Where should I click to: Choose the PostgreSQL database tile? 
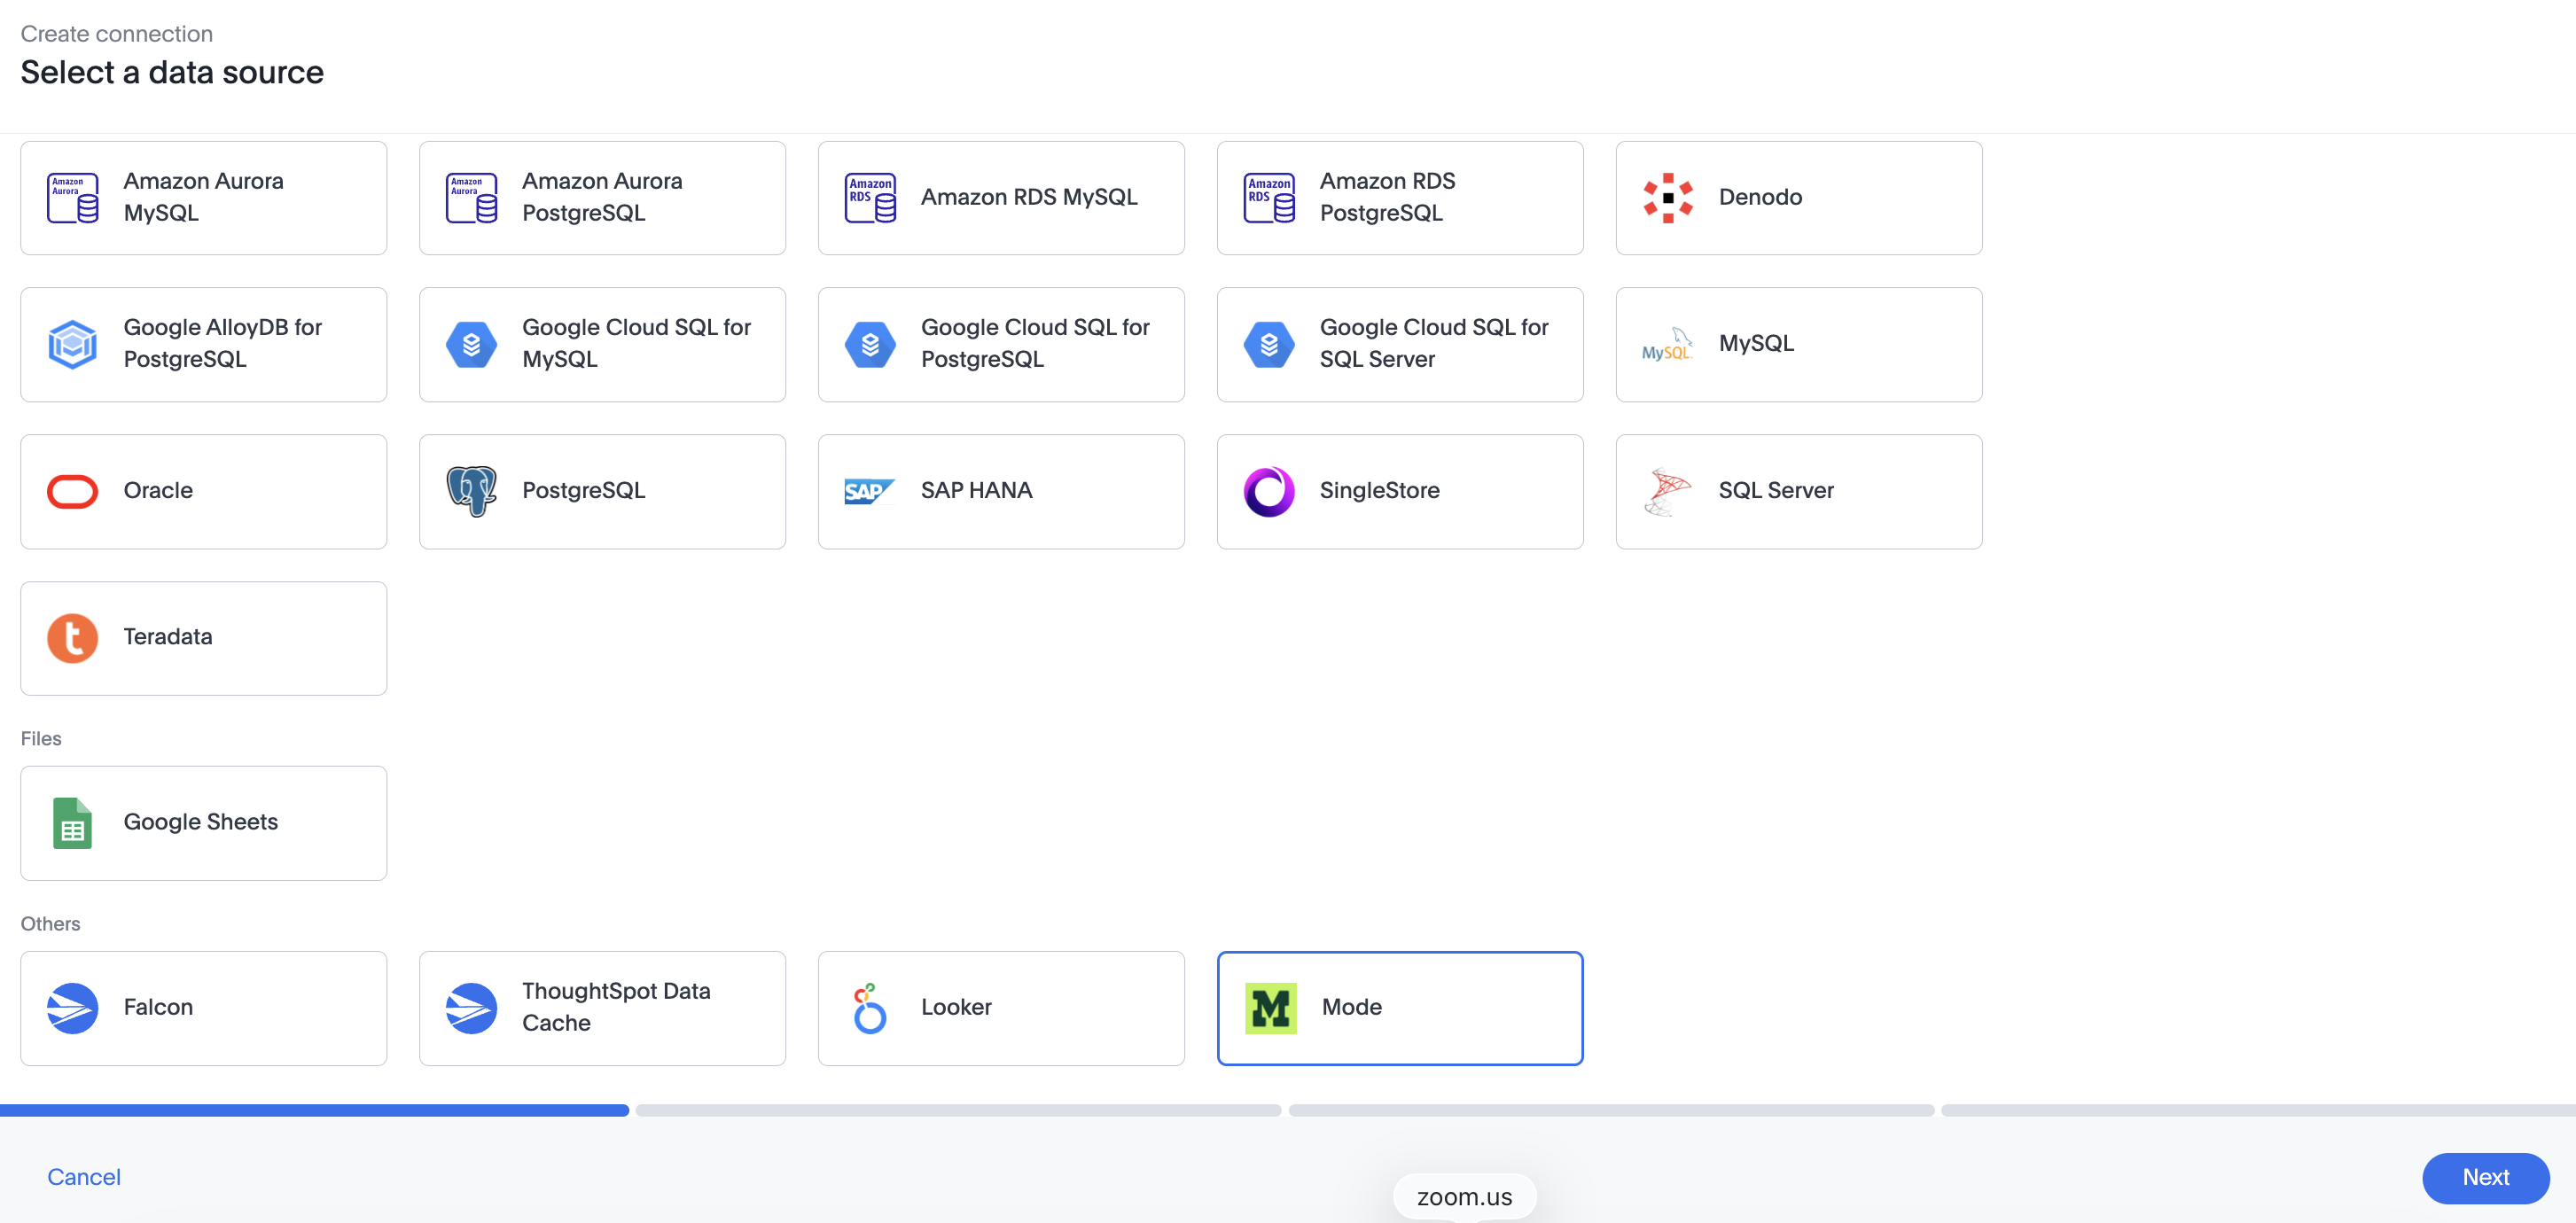coord(601,491)
